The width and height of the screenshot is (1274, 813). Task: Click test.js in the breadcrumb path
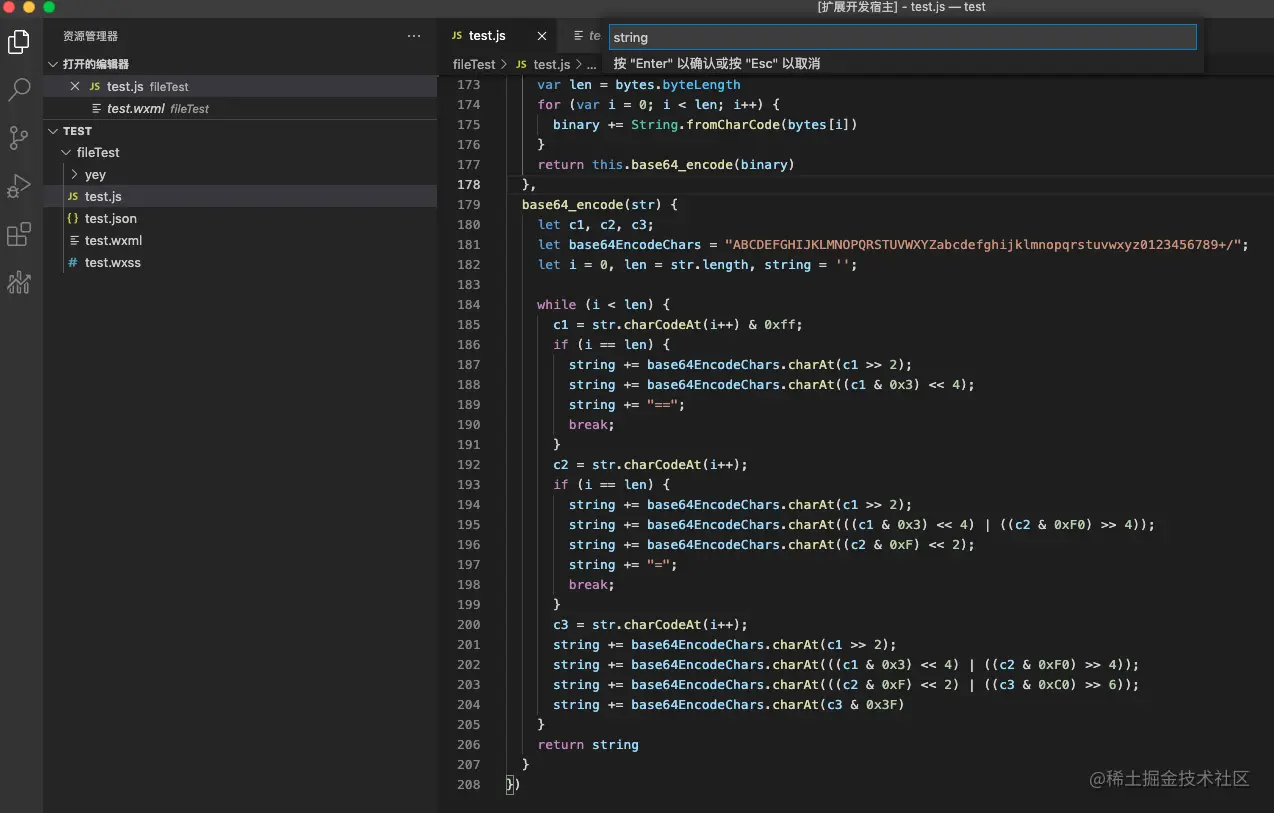551,64
